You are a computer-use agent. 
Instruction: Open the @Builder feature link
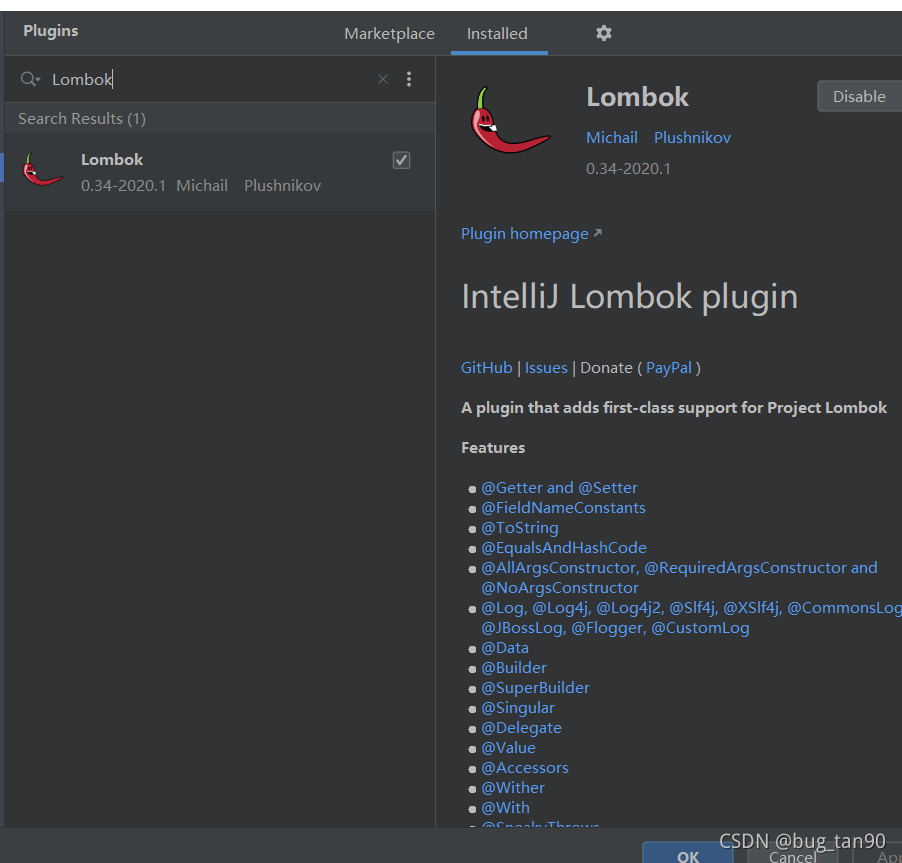point(514,668)
